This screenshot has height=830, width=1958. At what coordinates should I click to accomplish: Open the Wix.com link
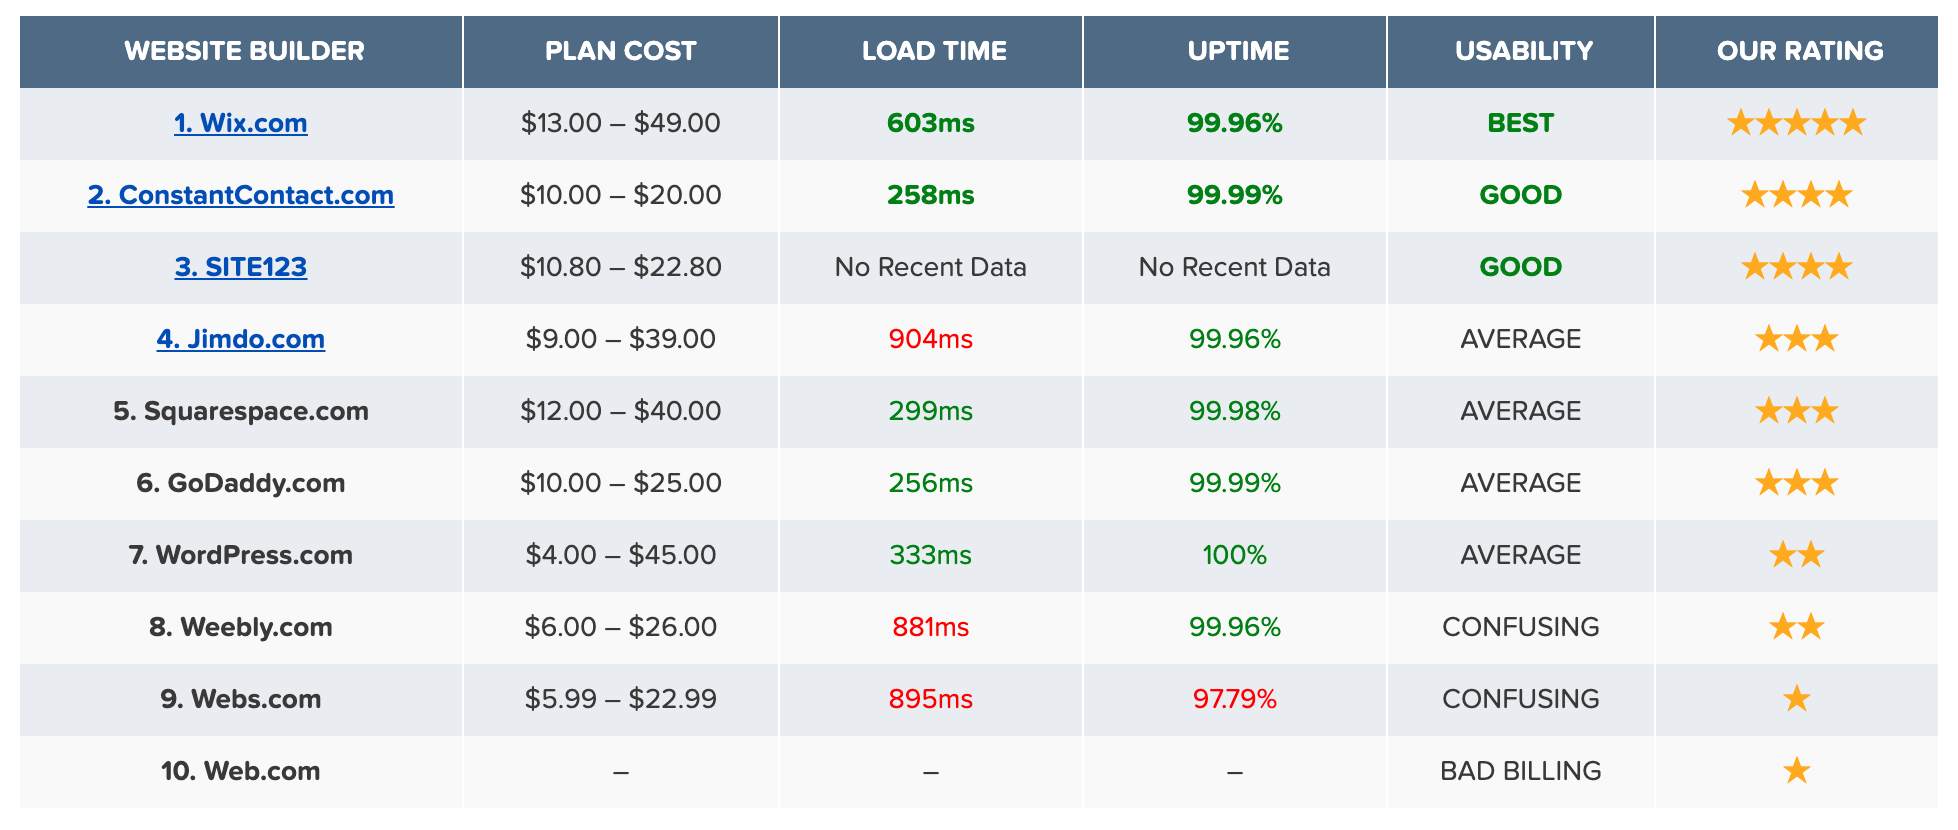[x=240, y=123]
